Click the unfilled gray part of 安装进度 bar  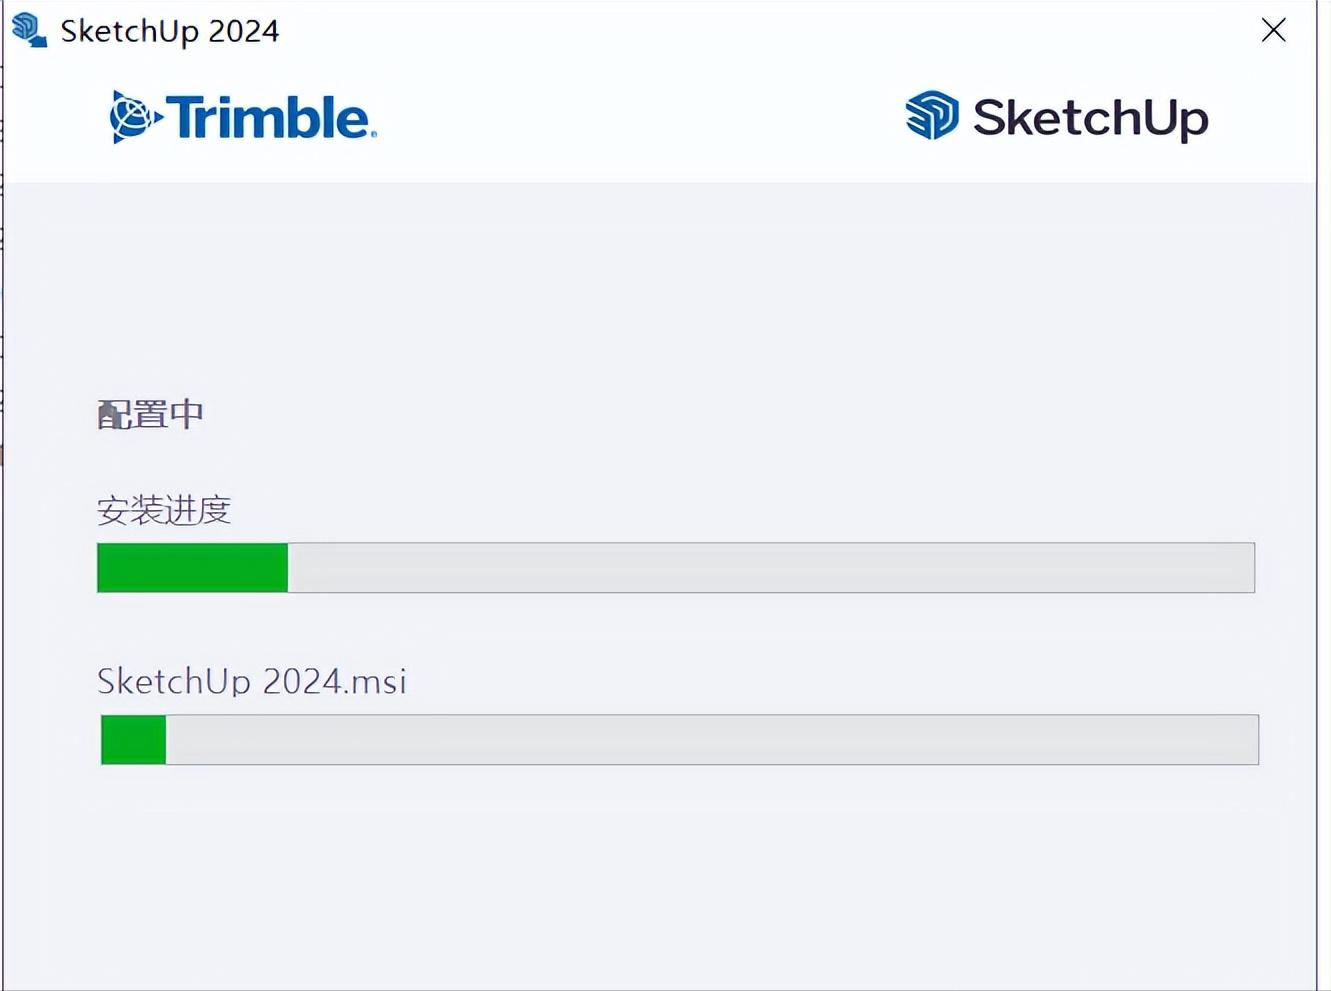[770, 568]
